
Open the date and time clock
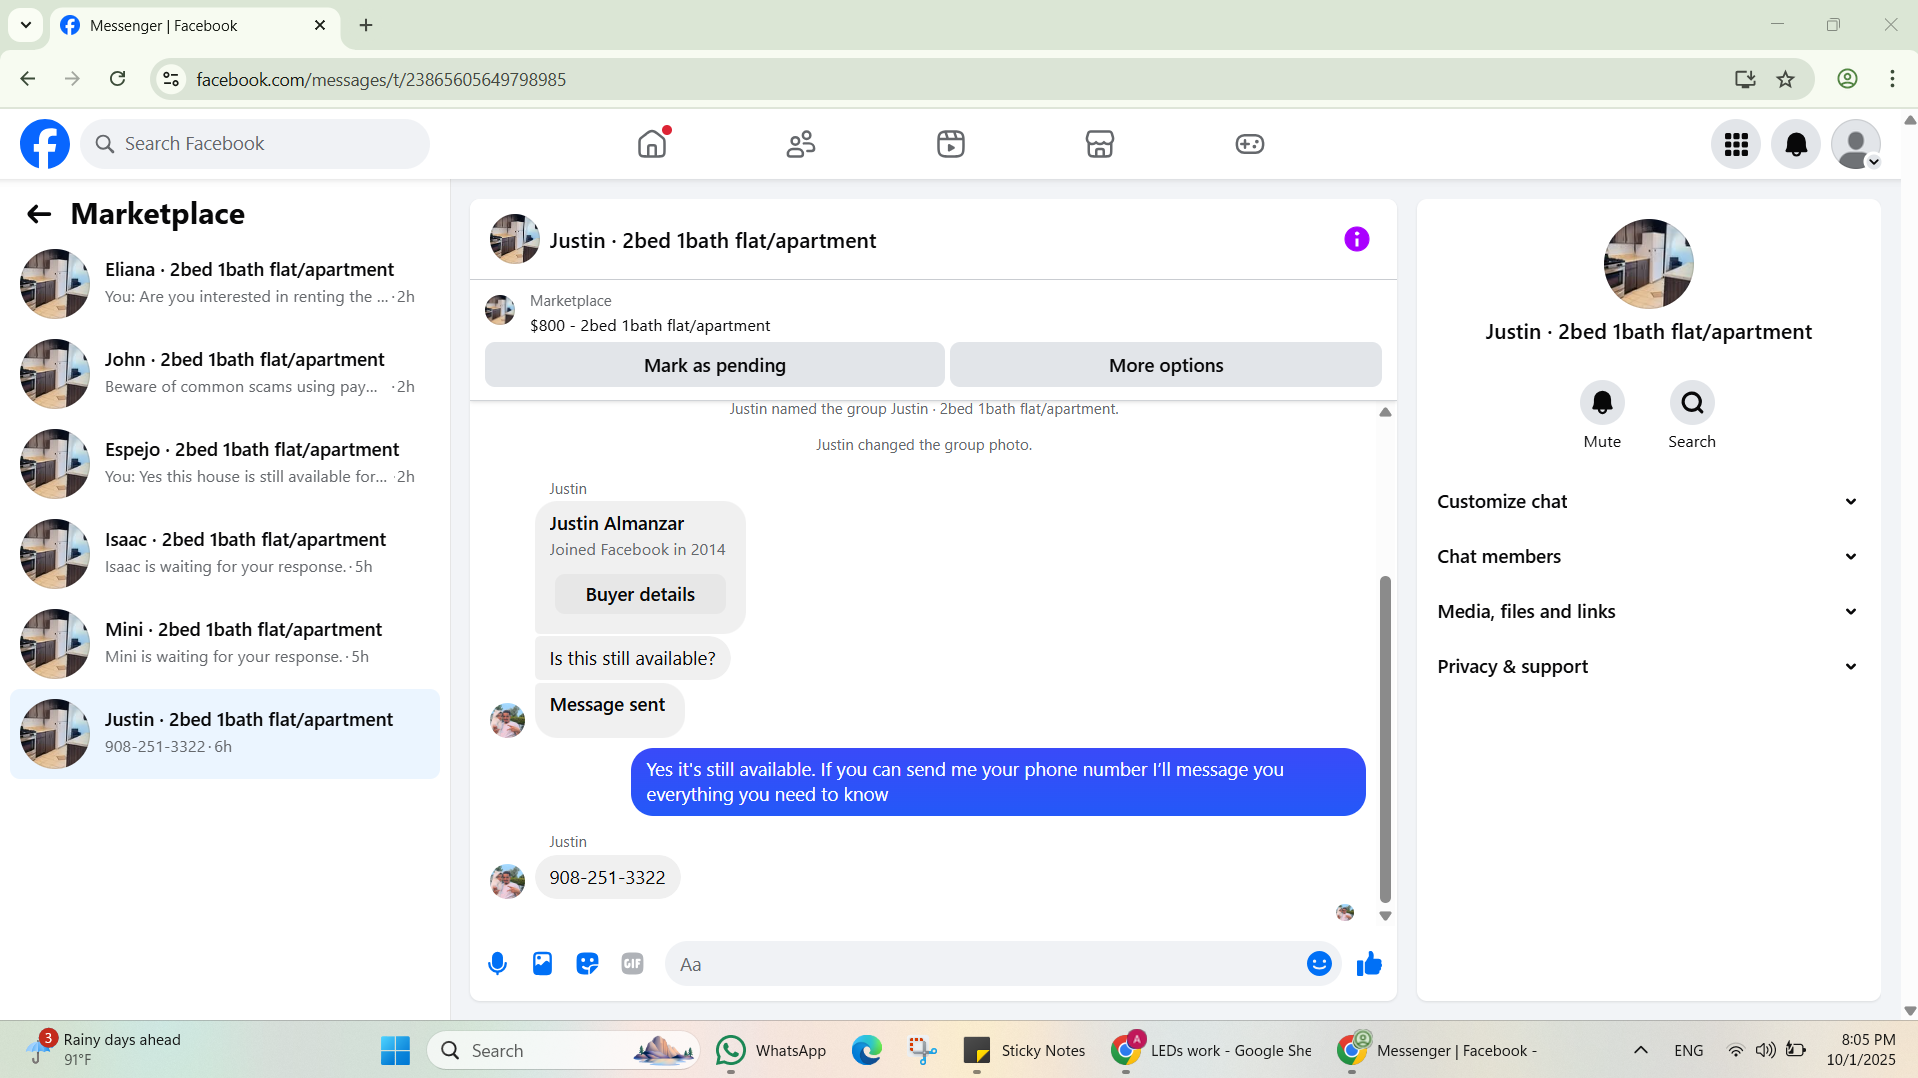(1861, 1050)
